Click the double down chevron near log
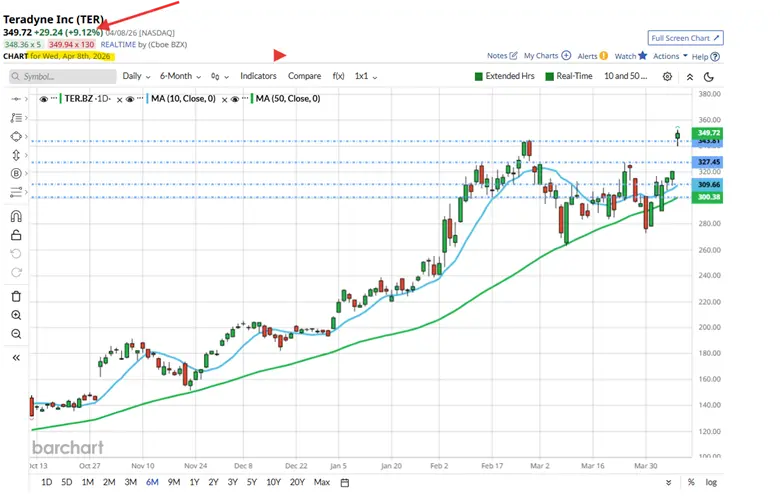Viewport: 780px width, 502px height. click(669, 482)
